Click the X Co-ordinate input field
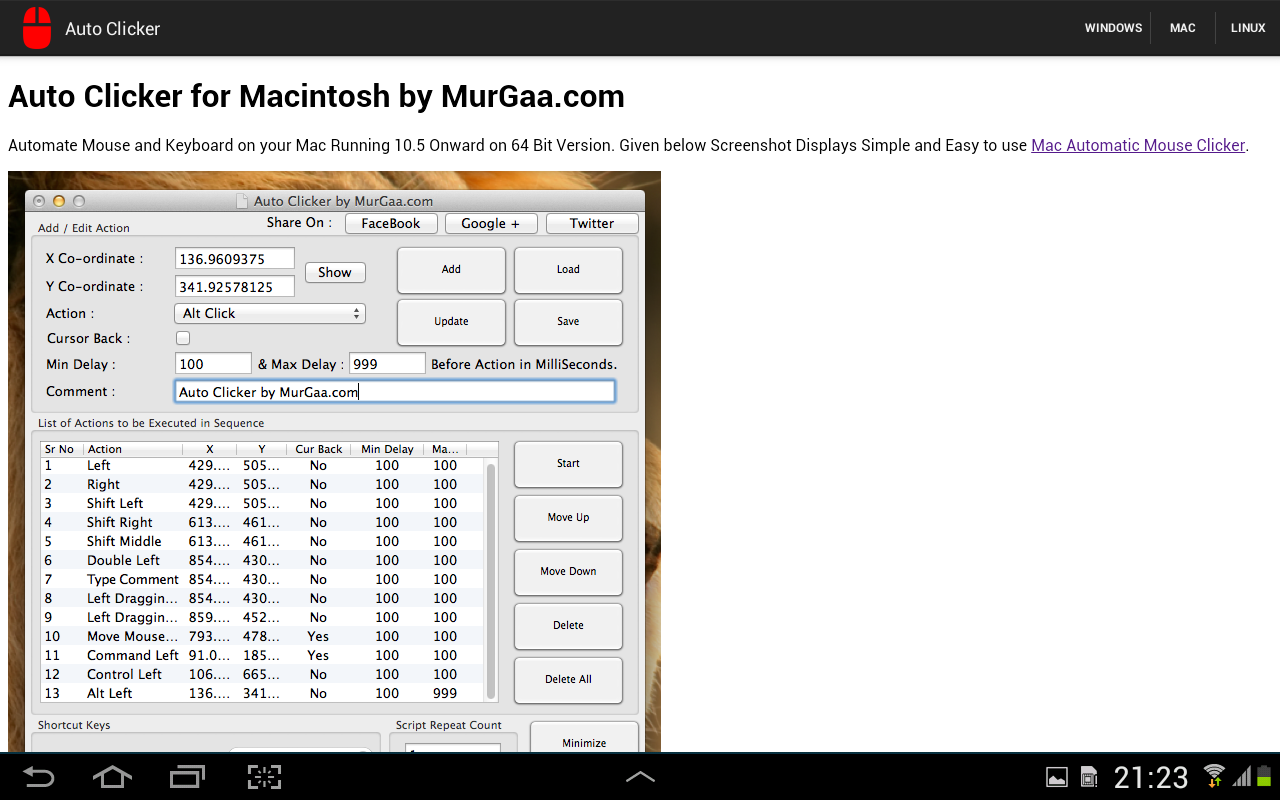The height and width of the screenshot is (800, 1280). [235, 259]
